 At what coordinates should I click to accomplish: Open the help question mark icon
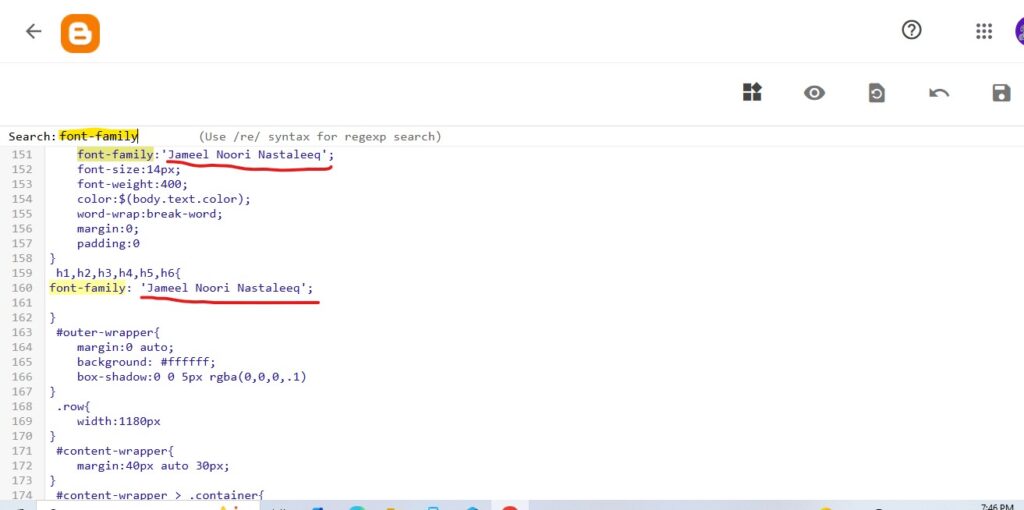[x=911, y=30]
